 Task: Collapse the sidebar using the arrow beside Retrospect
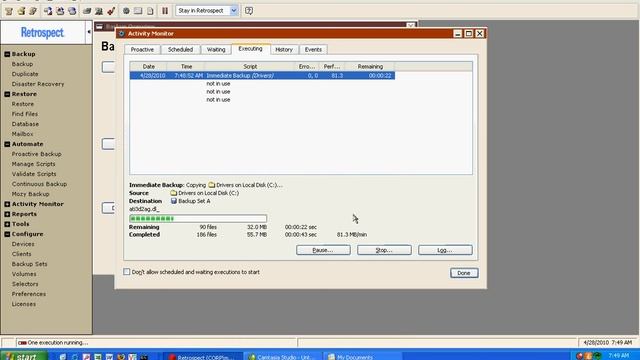point(89,31)
